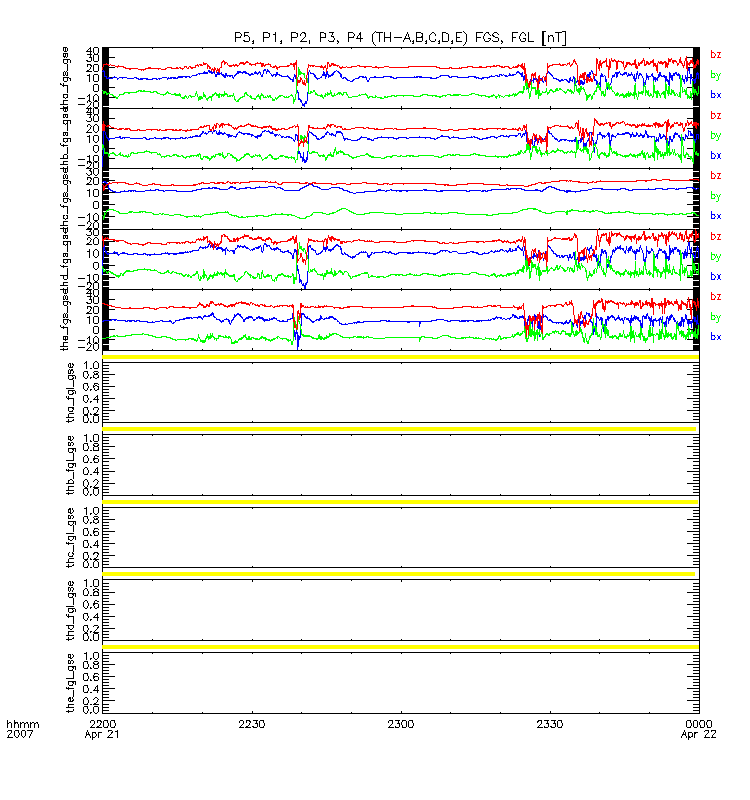Click the red bz legend label of the top panel
The width and height of the screenshot is (750, 800).
pos(716,55)
